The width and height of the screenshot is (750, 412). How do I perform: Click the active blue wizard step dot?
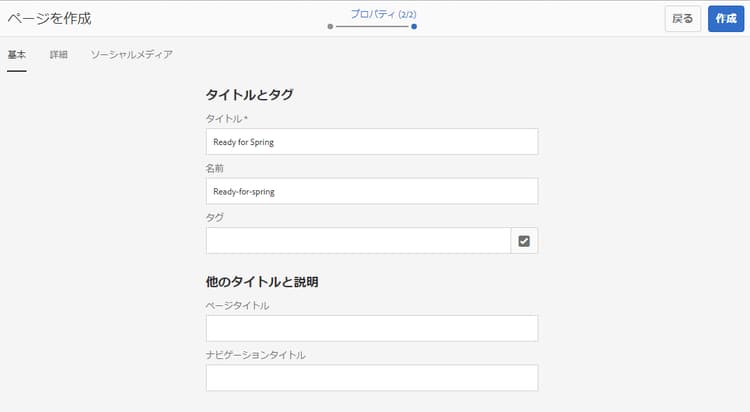tap(414, 27)
